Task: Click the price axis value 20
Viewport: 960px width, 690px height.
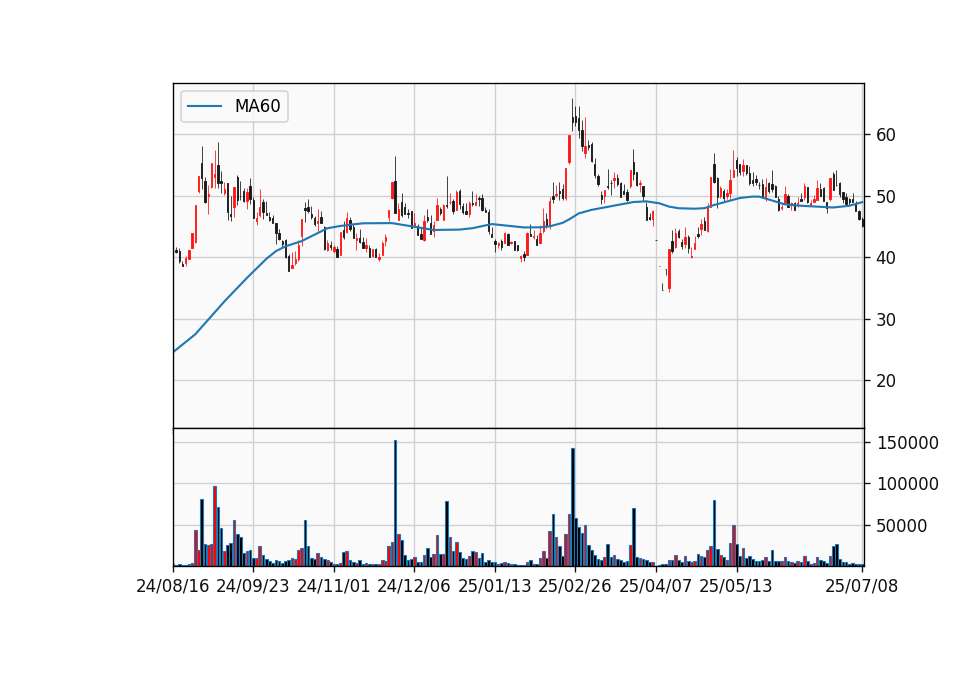Action: tap(886, 381)
